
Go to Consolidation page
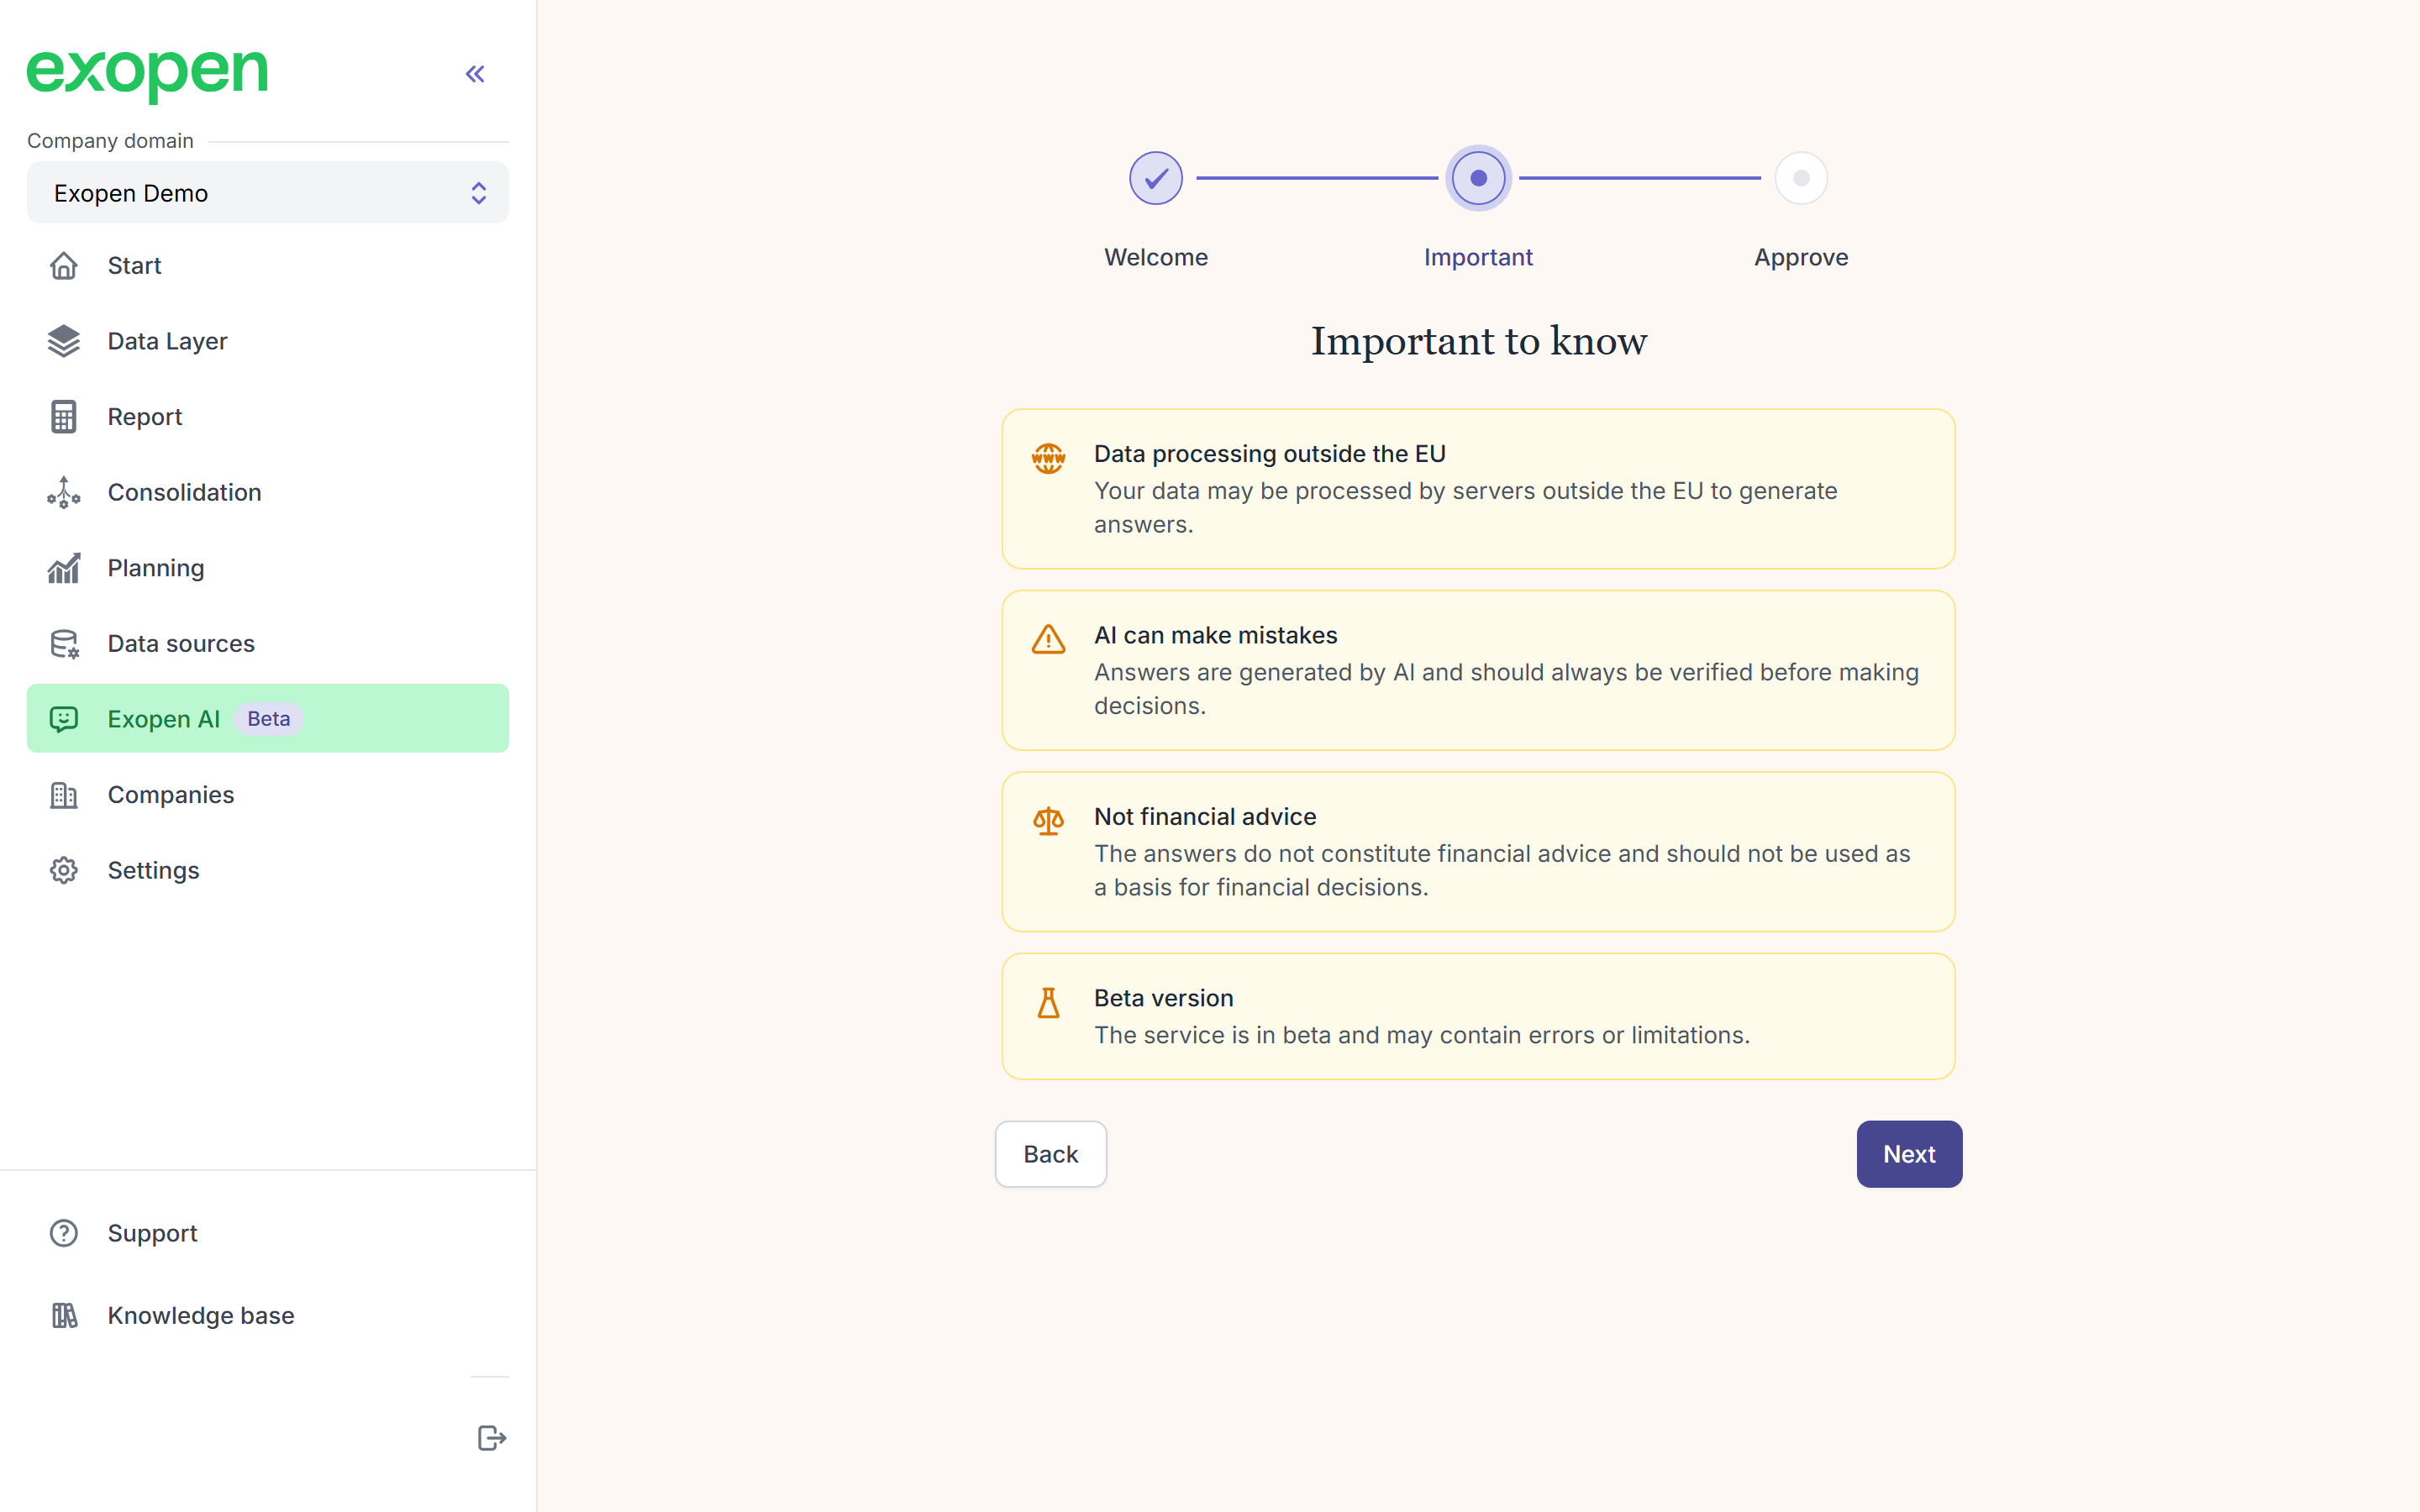click(x=268, y=492)
